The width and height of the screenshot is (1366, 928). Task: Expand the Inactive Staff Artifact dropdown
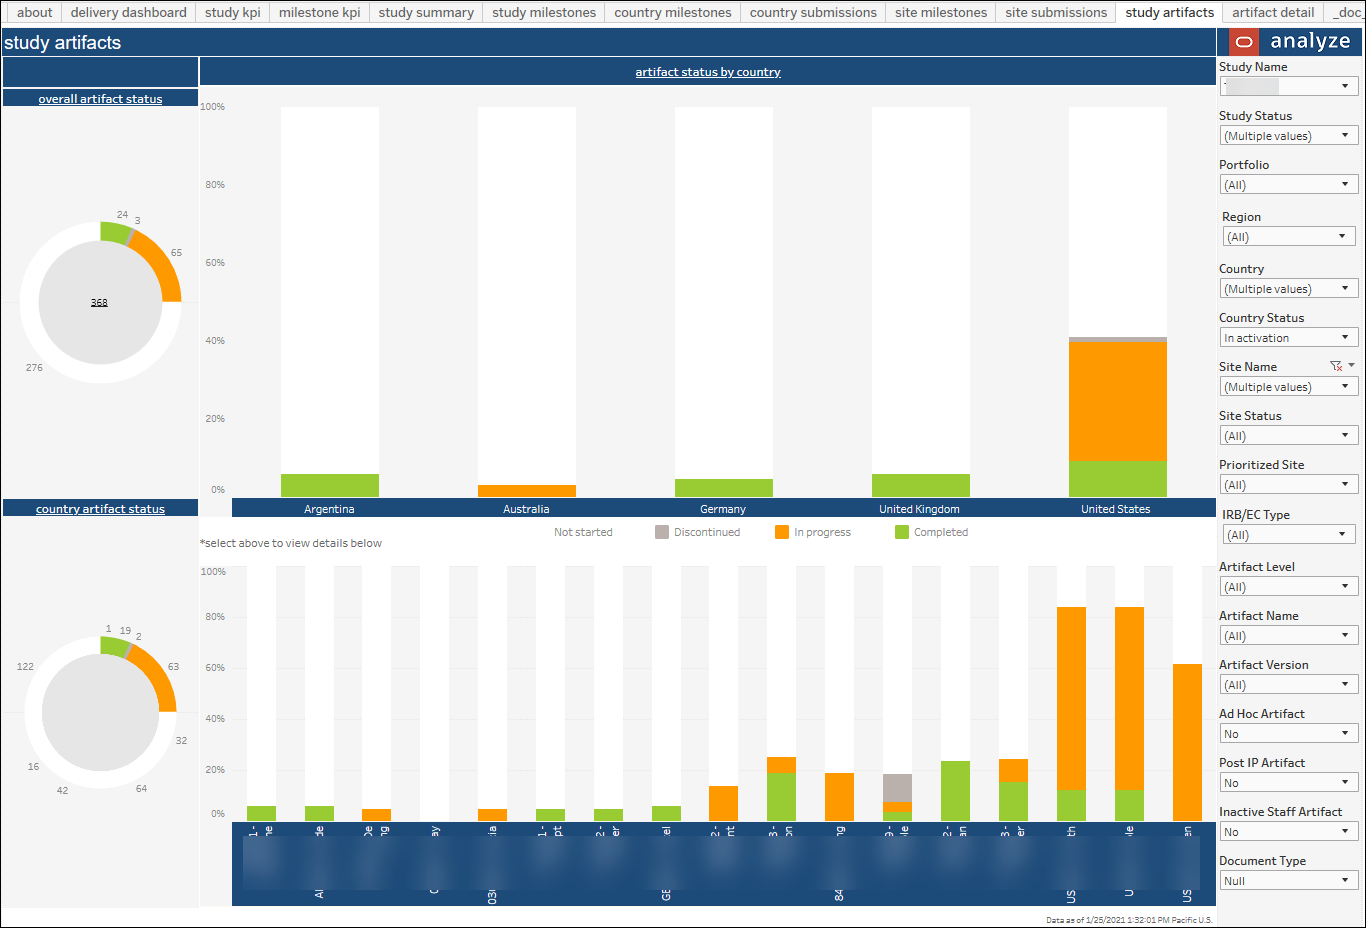1288,832
